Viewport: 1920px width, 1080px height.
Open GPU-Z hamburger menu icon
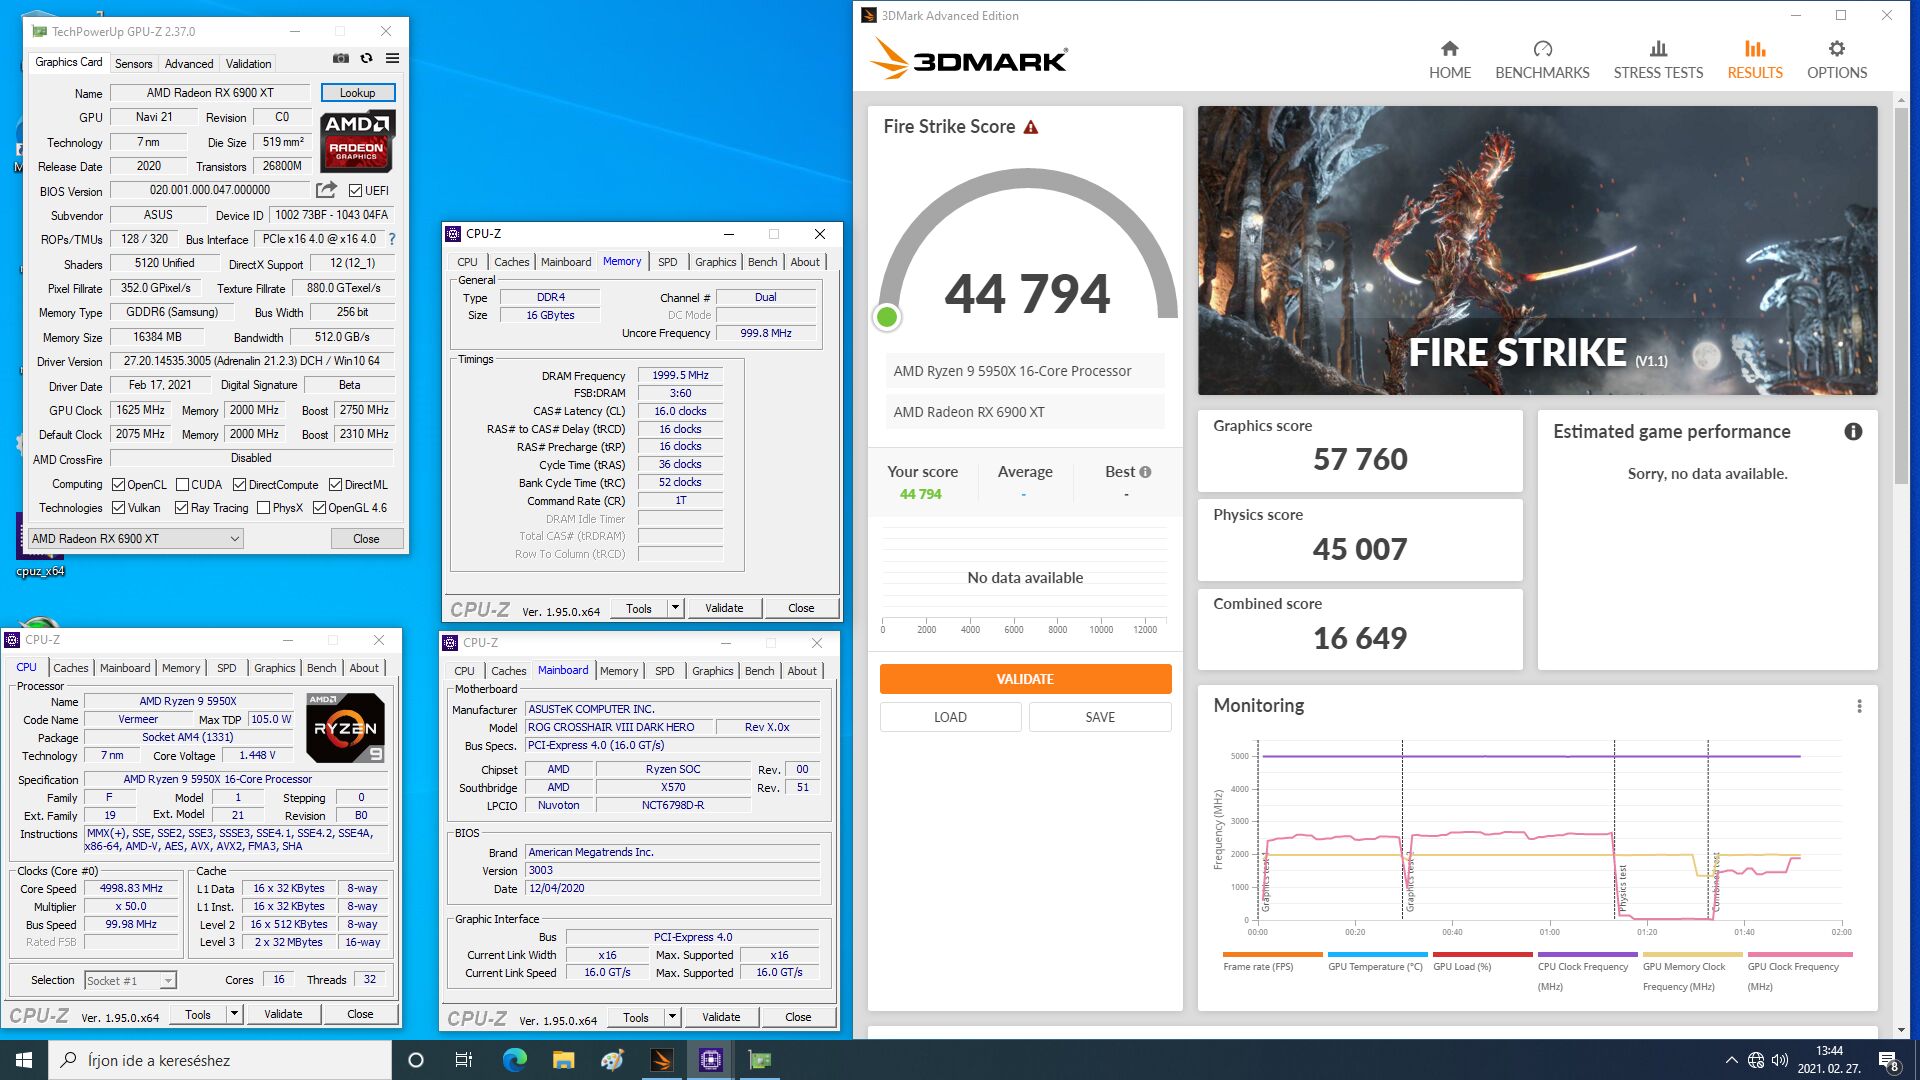tap(393, 59)
